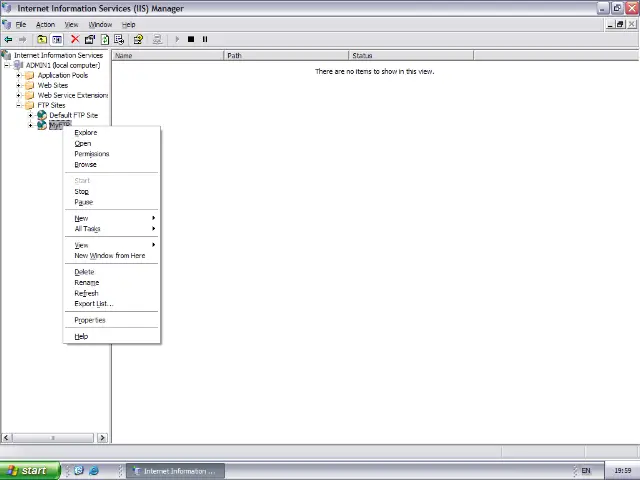
Task: Choose Open from the context menu
Action: [111, 144]
